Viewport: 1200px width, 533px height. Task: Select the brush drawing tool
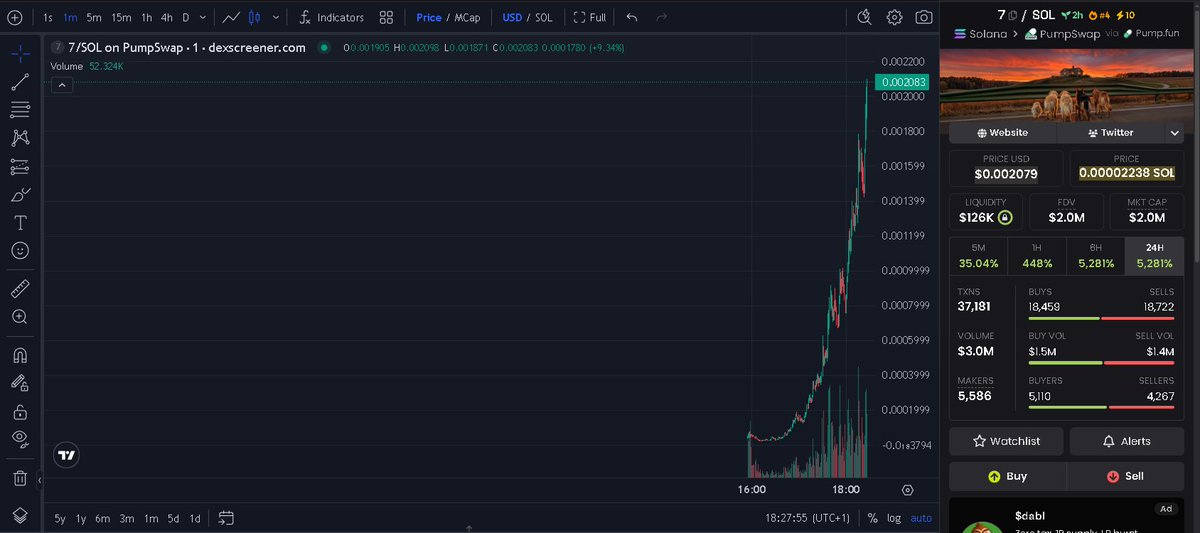point(20,194)
